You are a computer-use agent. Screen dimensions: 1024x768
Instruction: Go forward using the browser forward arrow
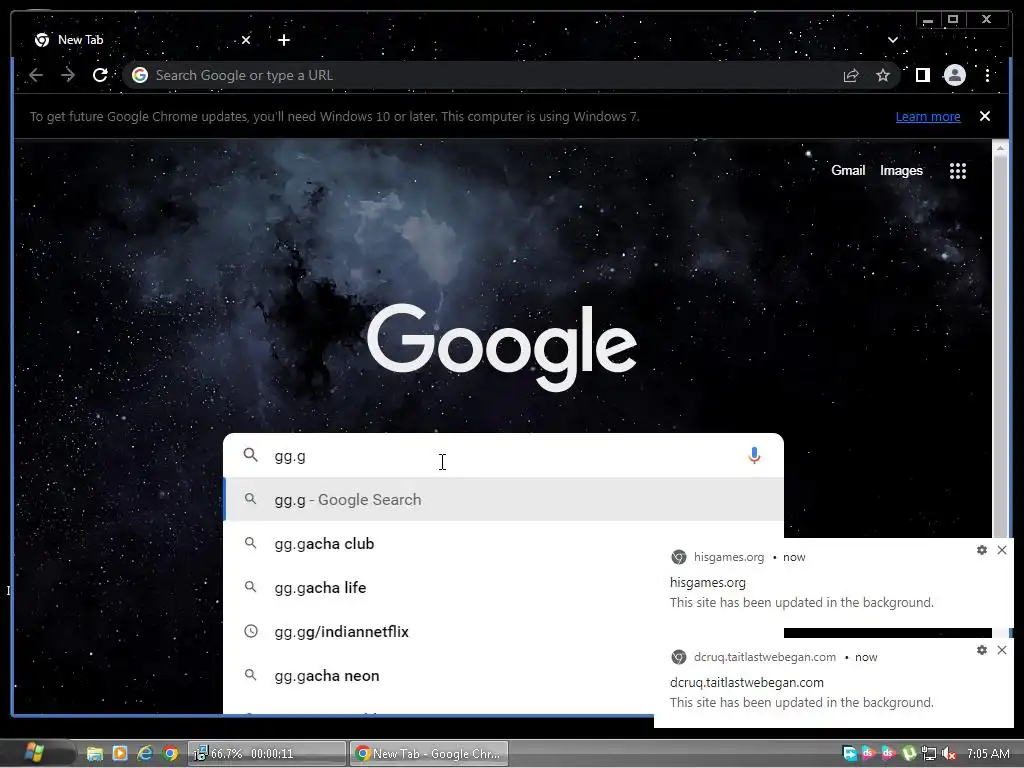point(68,75)
